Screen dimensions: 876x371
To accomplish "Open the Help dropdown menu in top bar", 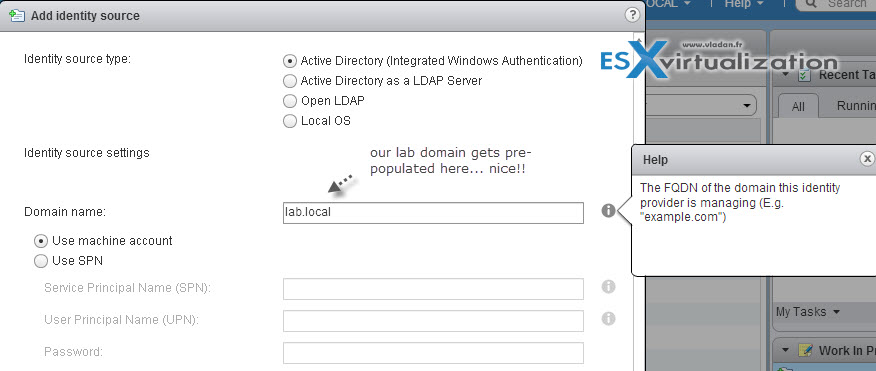I will [745, 4].
